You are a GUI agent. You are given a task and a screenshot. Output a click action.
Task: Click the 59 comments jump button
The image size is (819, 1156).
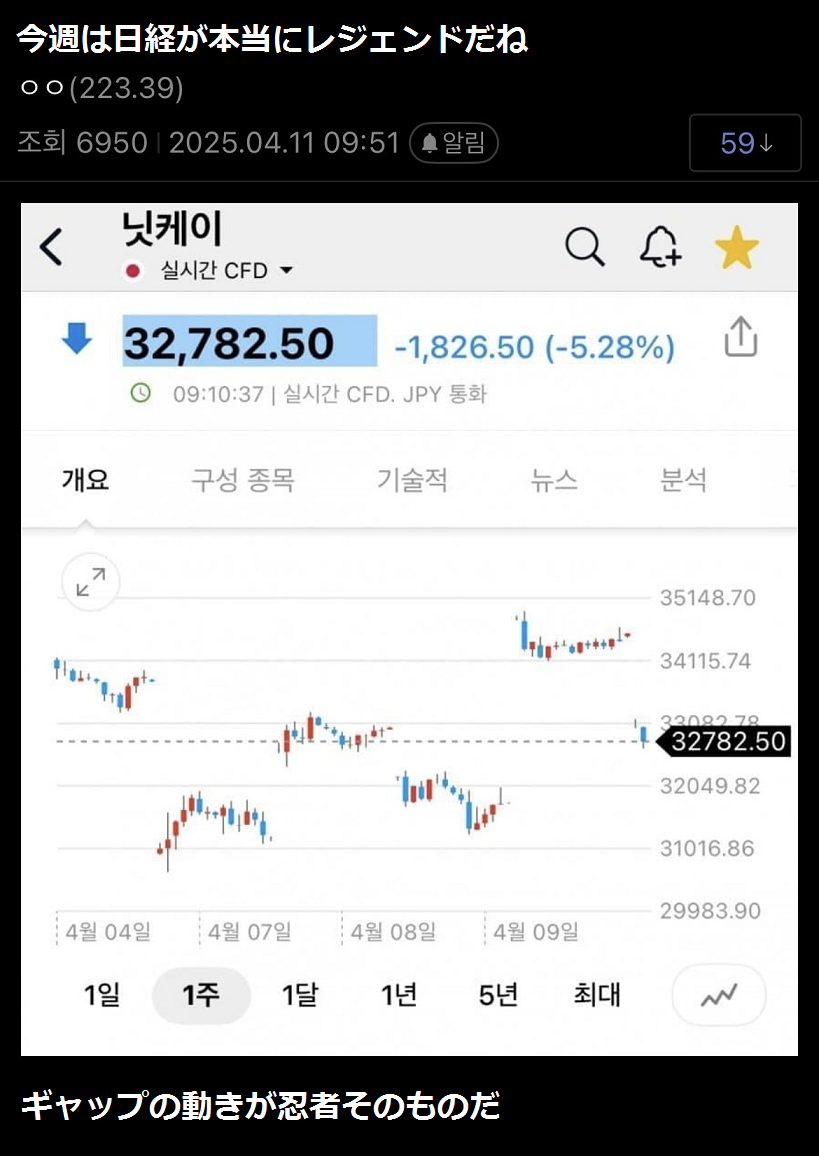745,143
